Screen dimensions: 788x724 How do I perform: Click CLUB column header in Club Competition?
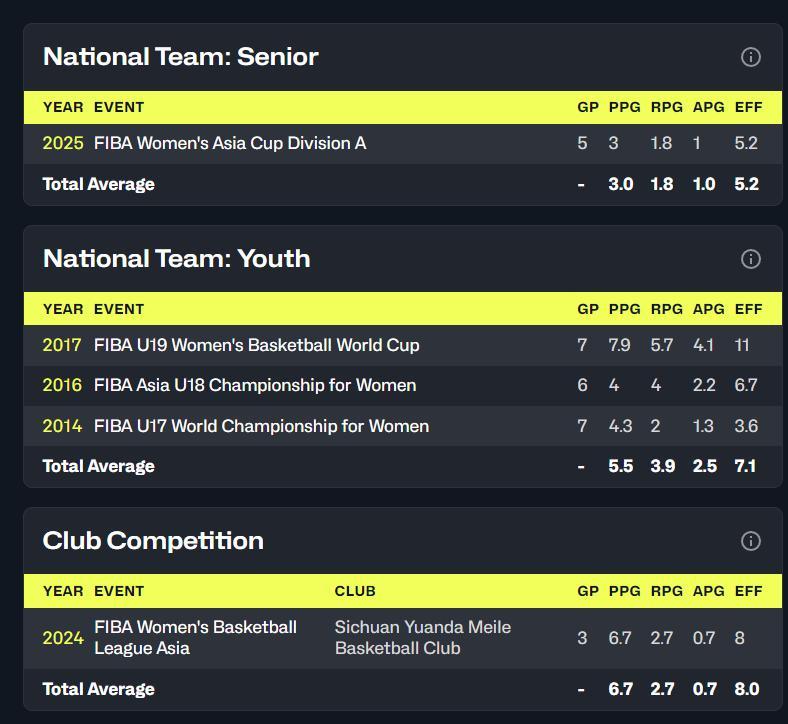355,591
